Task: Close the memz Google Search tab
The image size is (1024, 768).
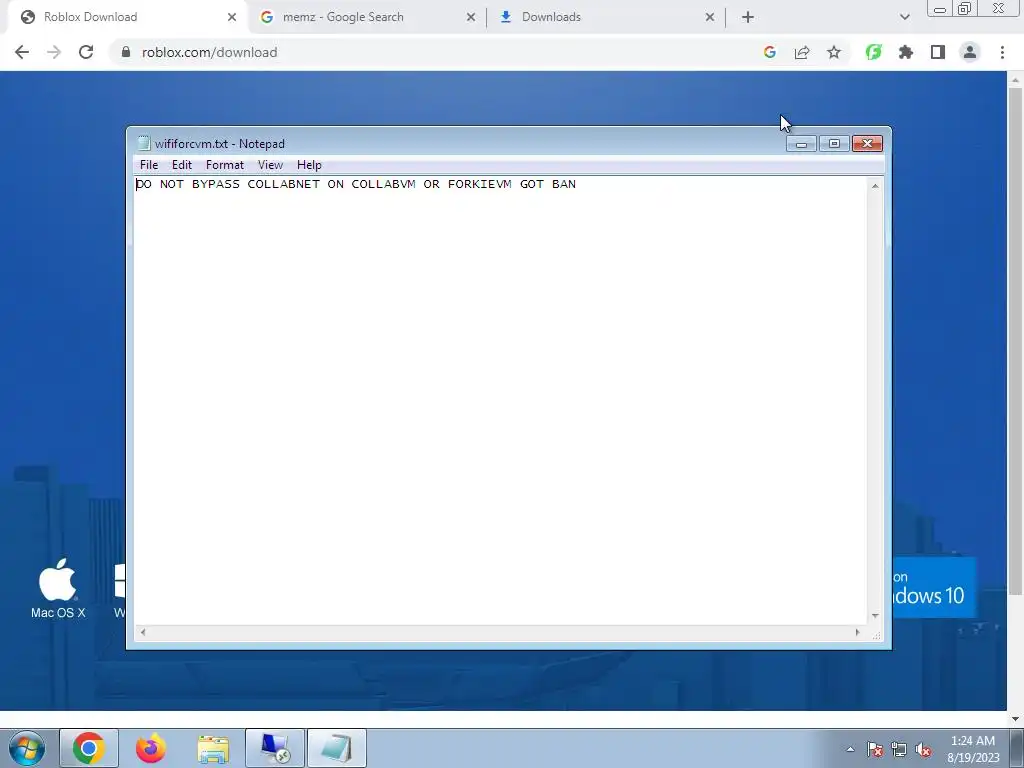Action: pyautogui.click(x=471, y=17)
